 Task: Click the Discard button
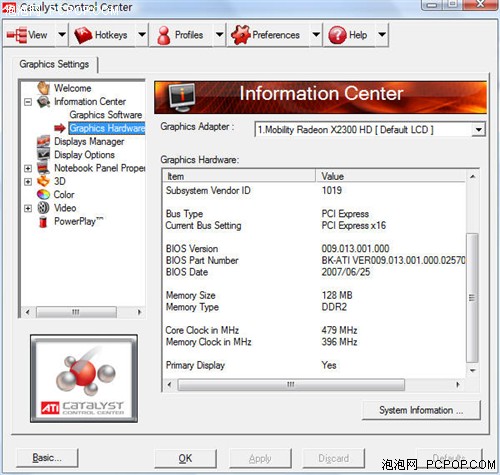333,459
